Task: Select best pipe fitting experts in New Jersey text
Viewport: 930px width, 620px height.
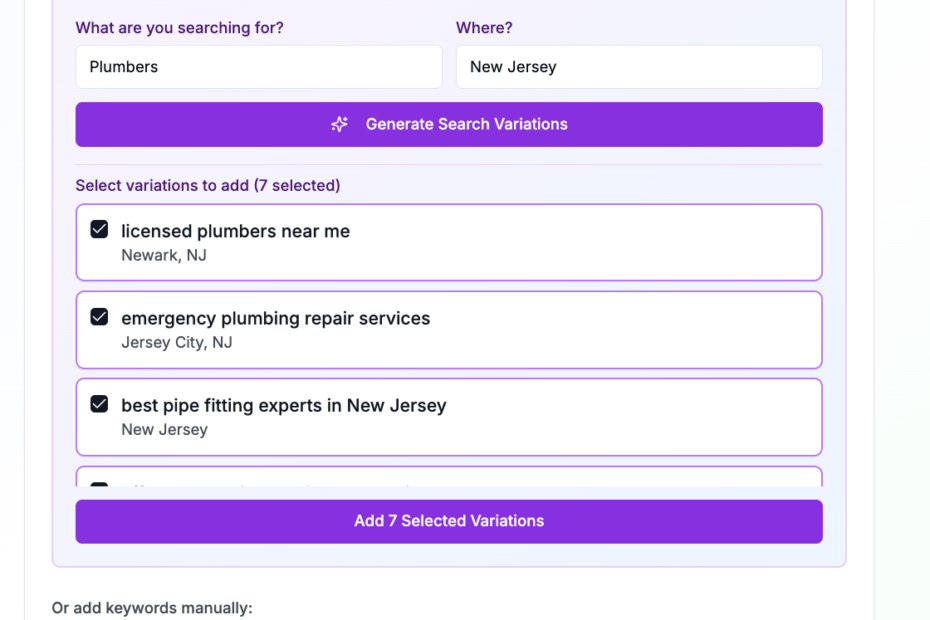Action: (284, 405)
